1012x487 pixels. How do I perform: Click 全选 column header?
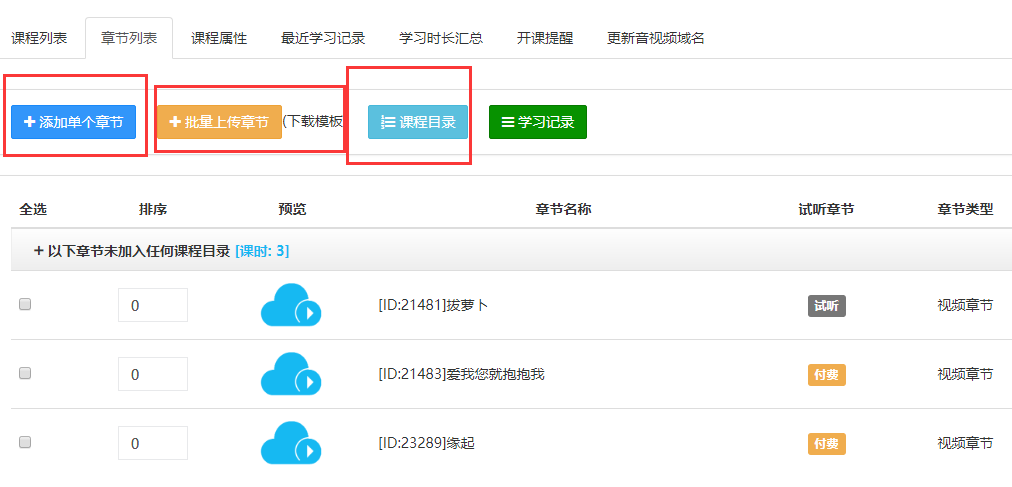click(33, 210)
